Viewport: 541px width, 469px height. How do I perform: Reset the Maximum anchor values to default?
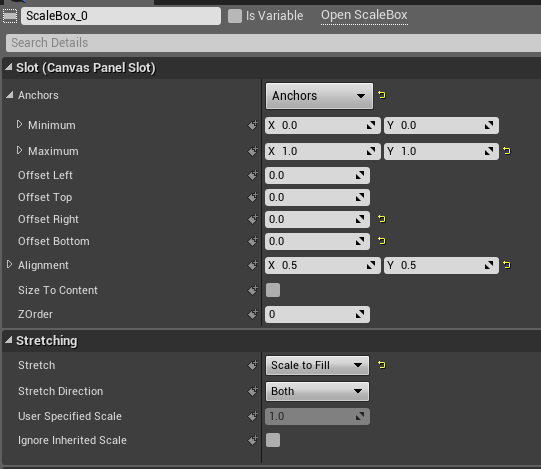pyautogui.click(x=506, y=151)
